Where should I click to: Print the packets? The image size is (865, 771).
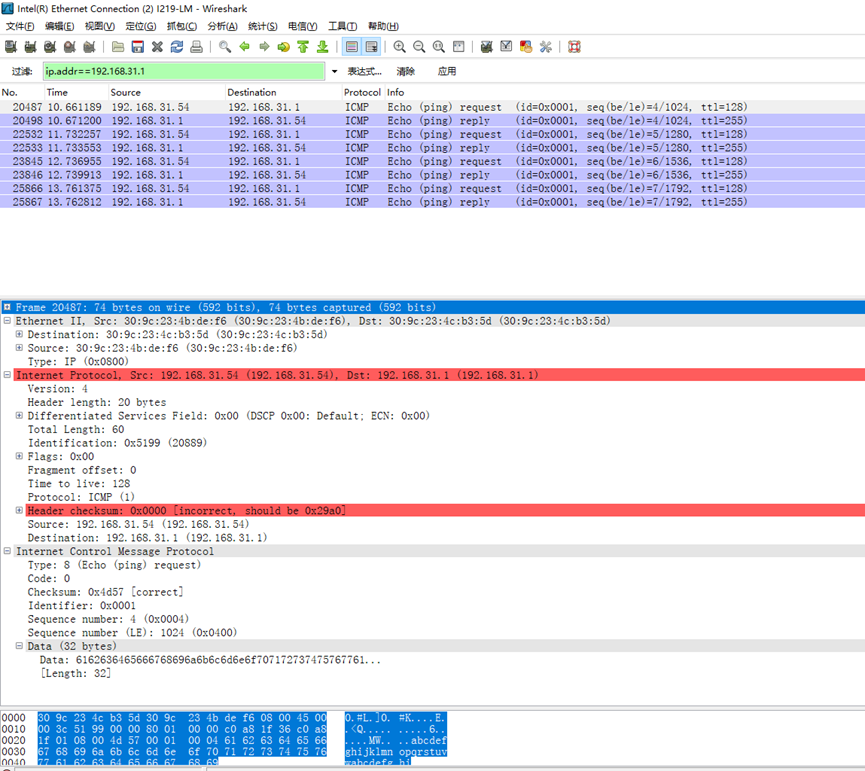pos(196,47)
